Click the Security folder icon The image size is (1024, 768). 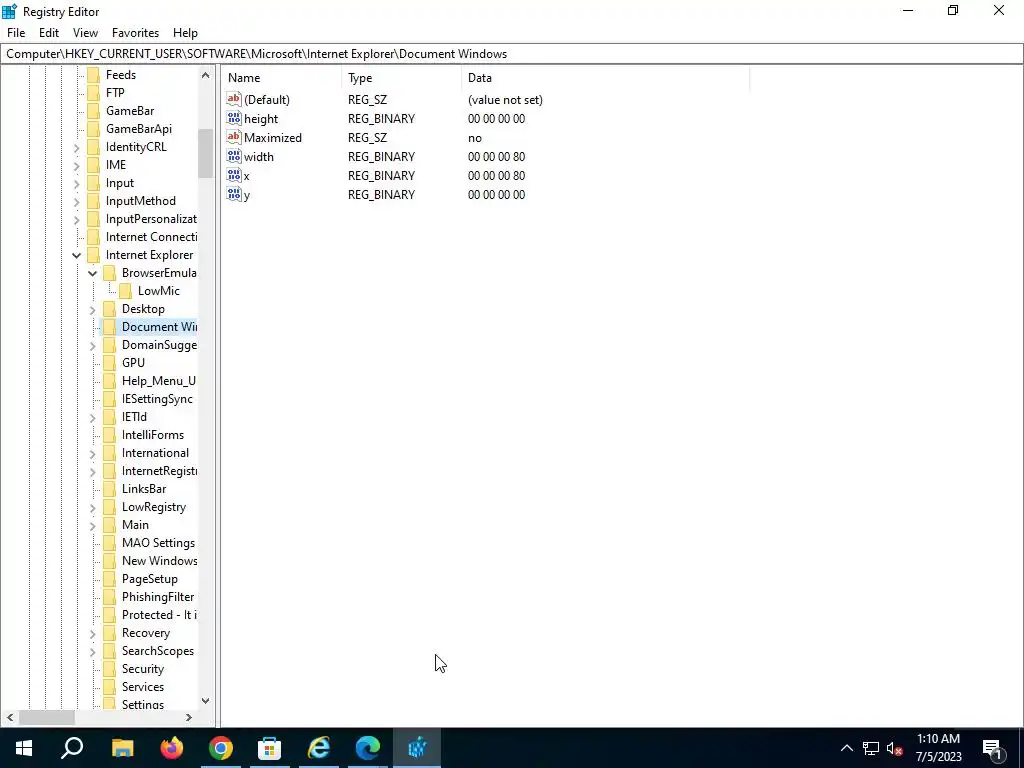pos(110,669)
